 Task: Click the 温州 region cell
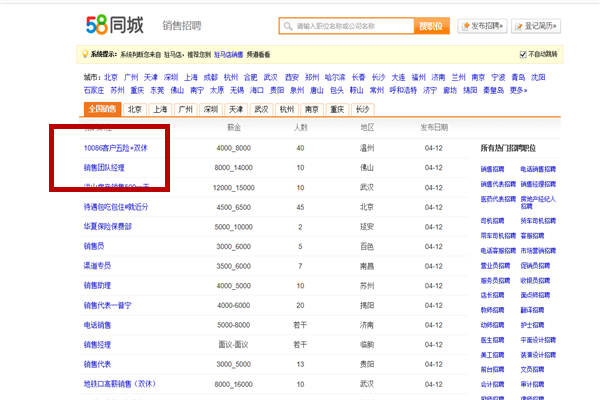coord(367,148)
